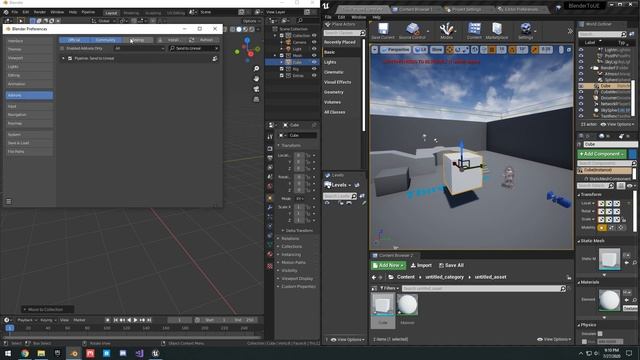Click the pan hand icon in Blender viewport
Viewport: 640px width, 360px height.
click(x=256, y=78)
